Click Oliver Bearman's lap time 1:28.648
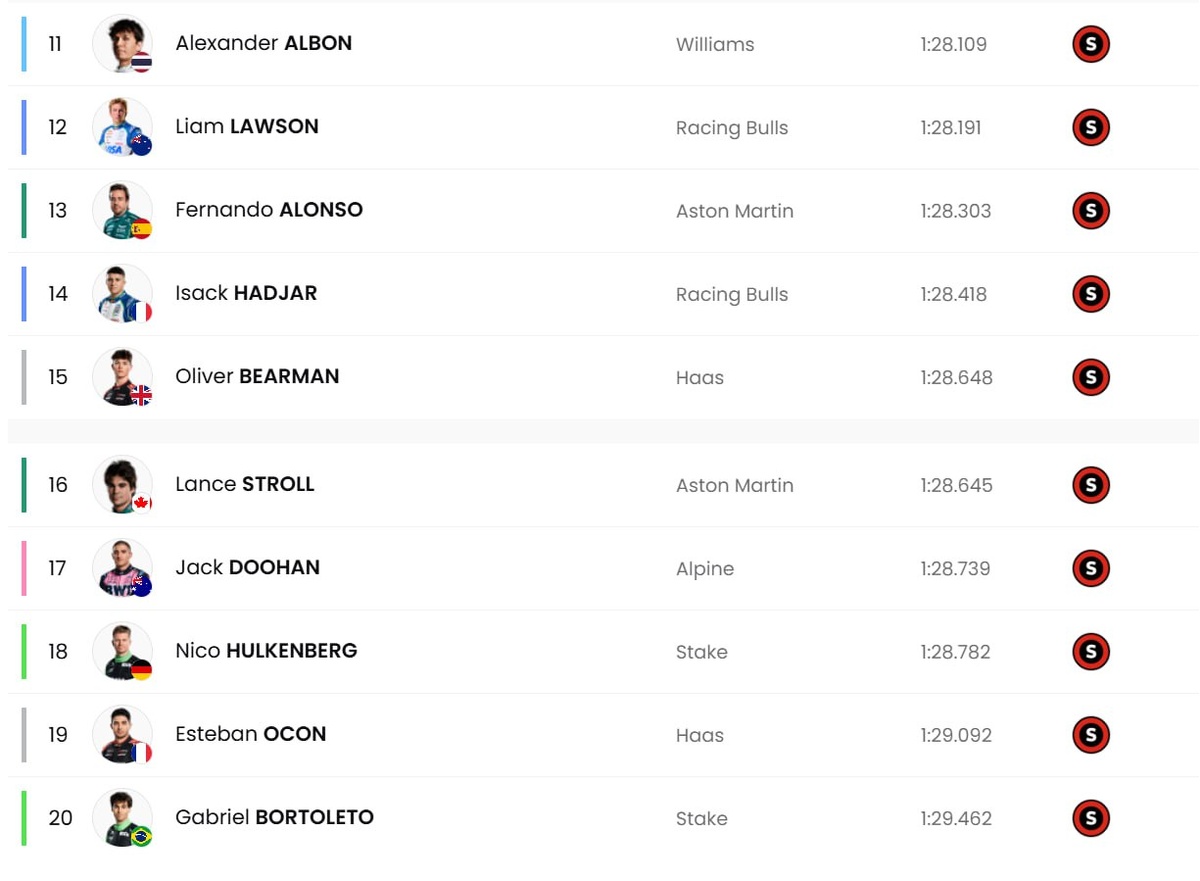Viewport: 1200px width, 881px height. (x=956, y=377)
